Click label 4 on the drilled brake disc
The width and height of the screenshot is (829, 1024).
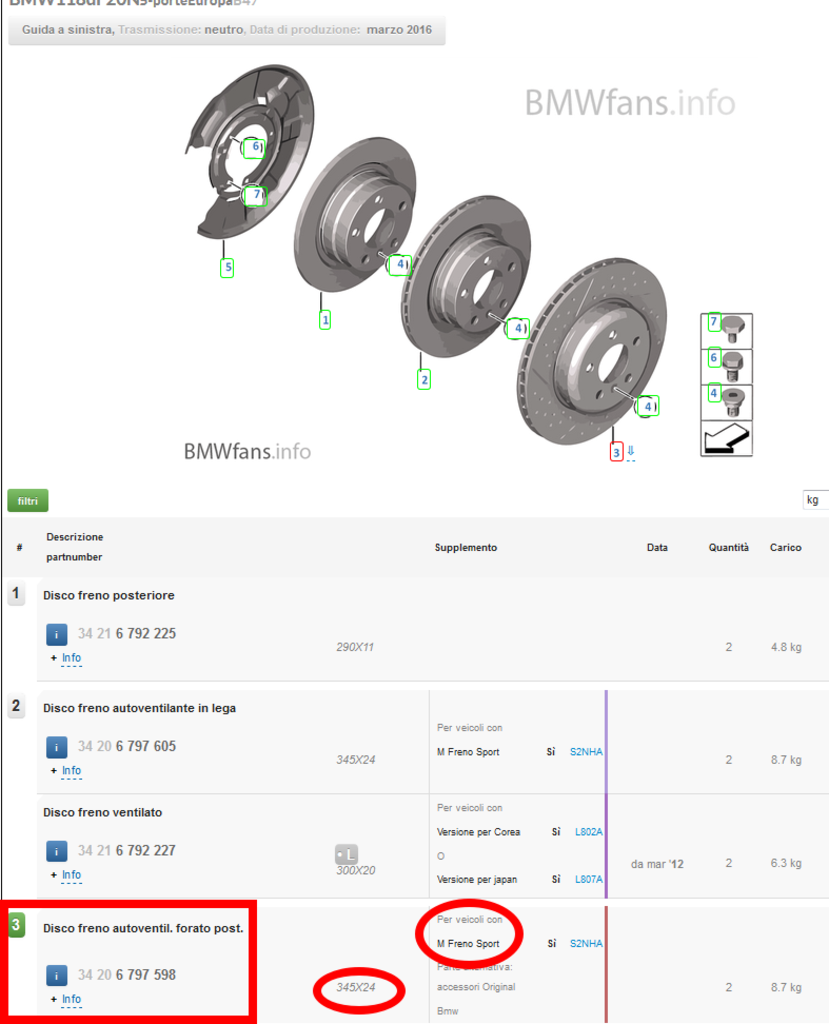pyautogui.click(x=647, y=406)
